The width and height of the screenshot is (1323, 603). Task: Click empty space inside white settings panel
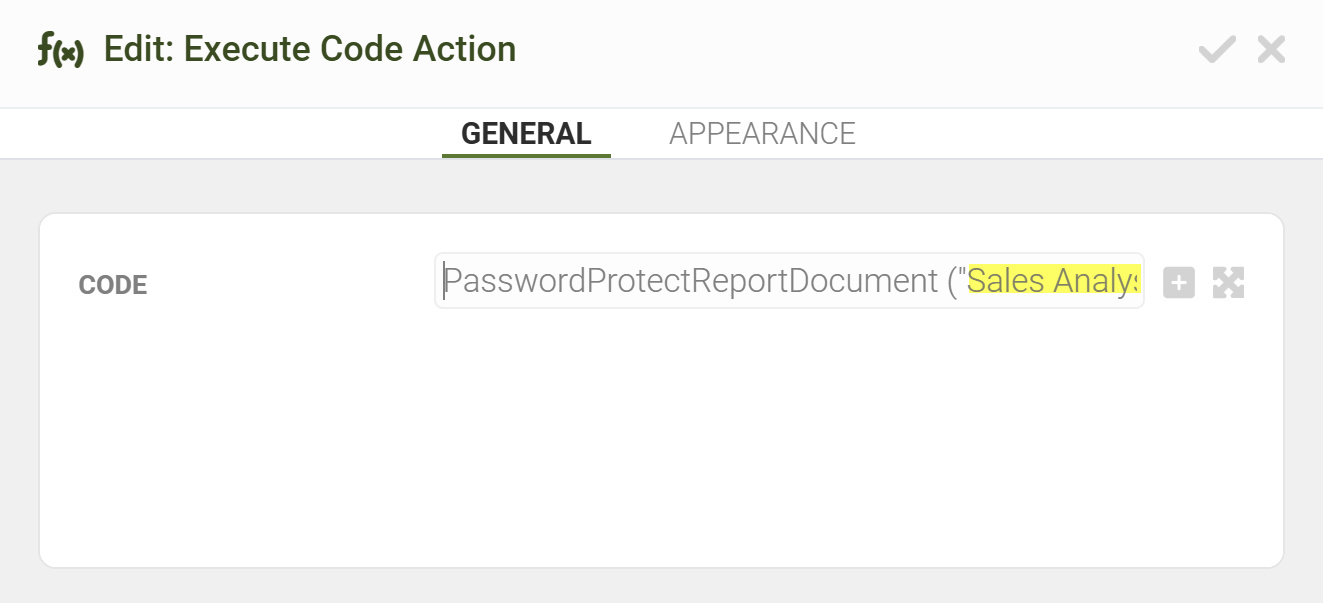tap(660, 440)
